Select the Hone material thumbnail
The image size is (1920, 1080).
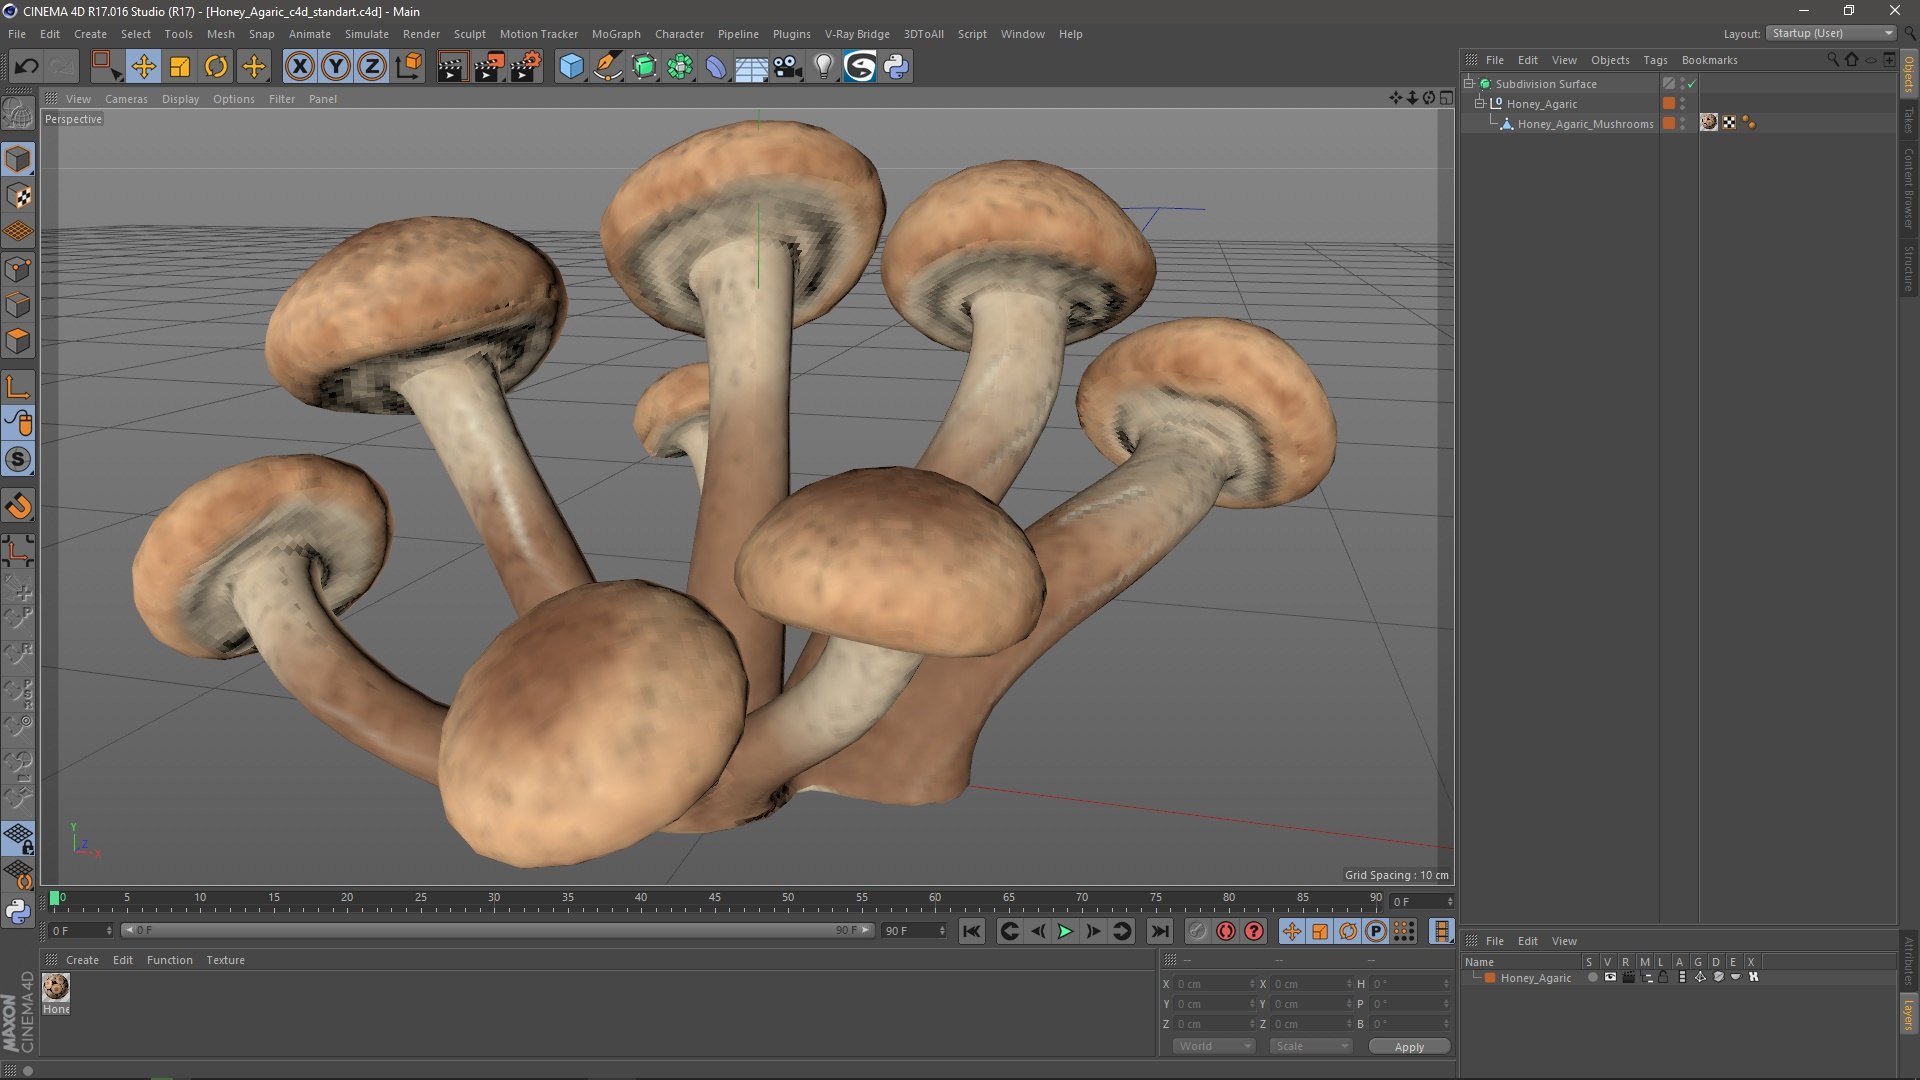pos(56,987)
